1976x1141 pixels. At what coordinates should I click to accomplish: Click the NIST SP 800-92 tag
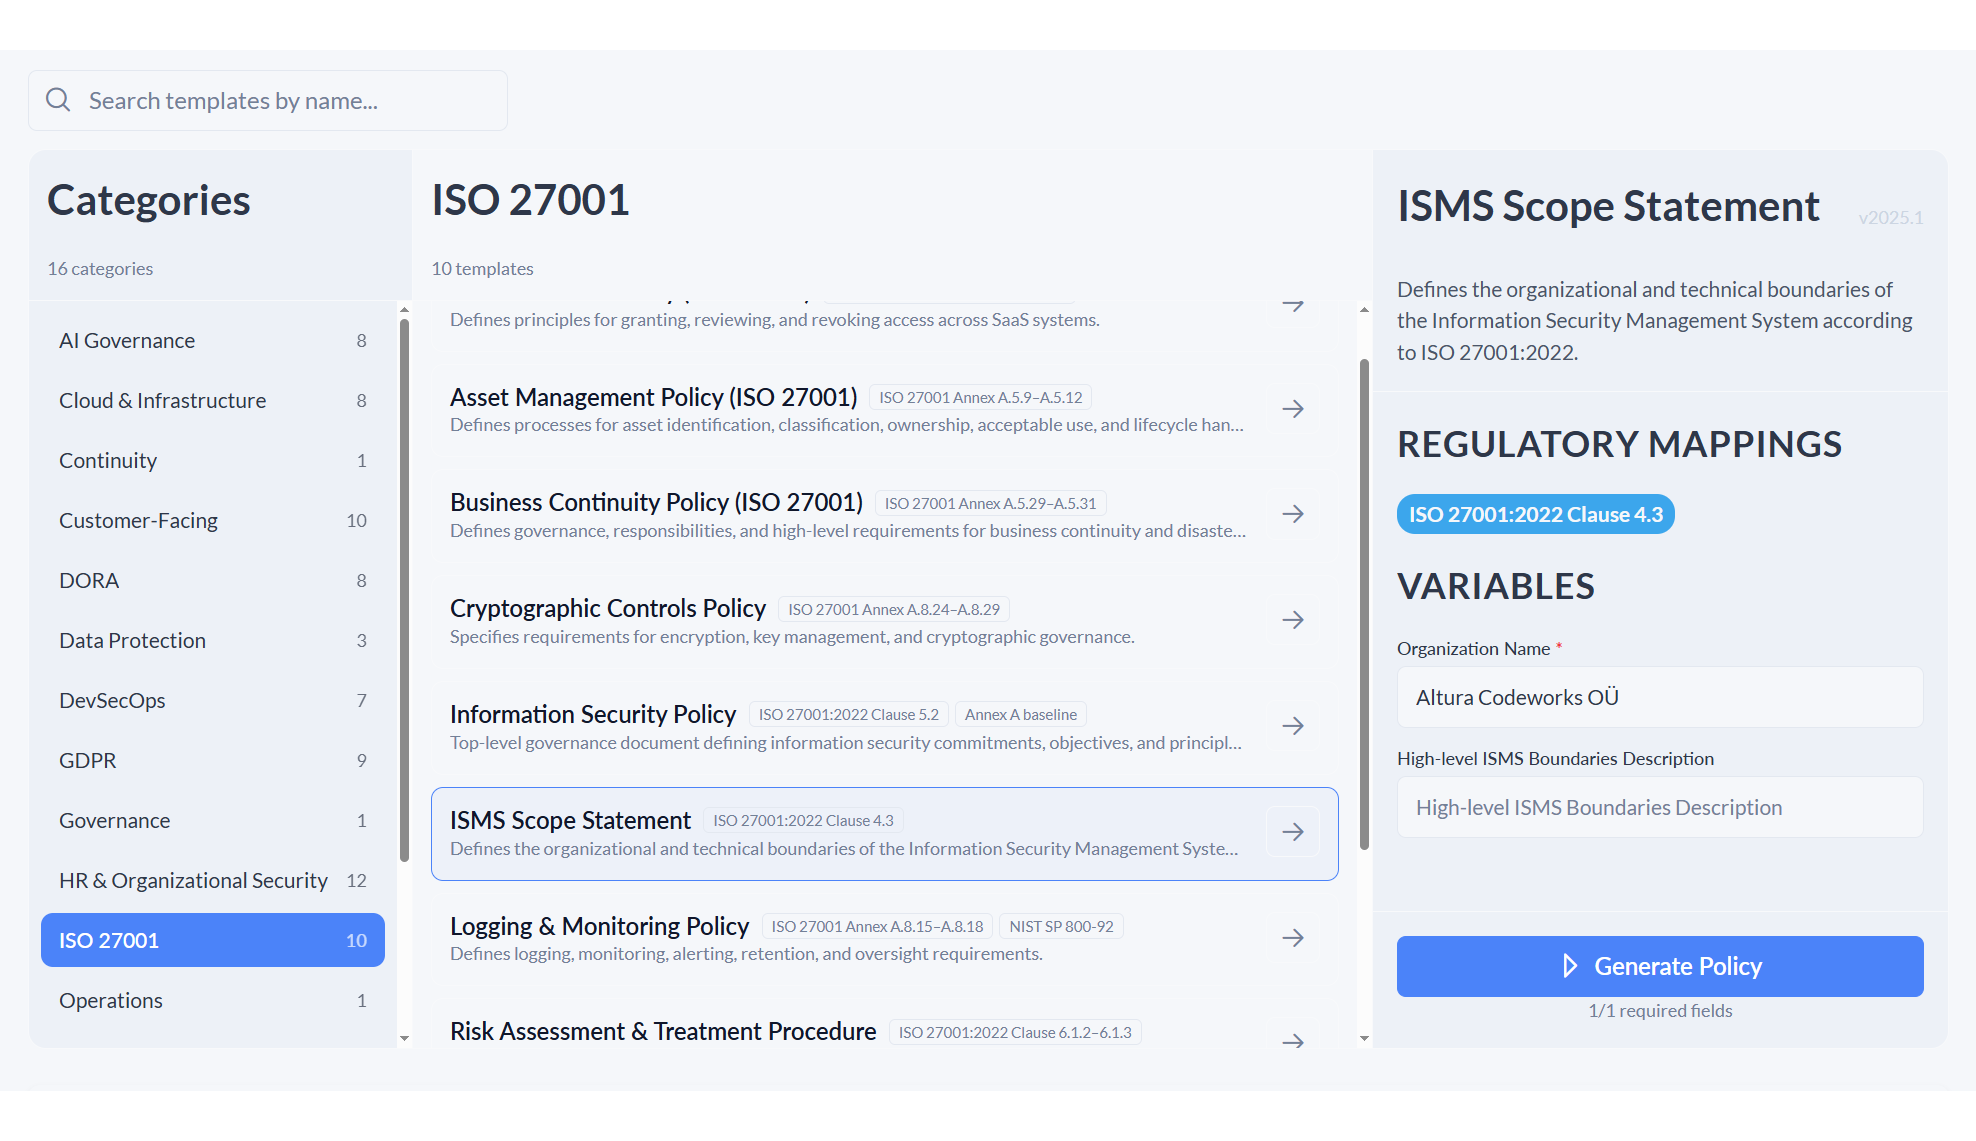(x=1061, y=926)
